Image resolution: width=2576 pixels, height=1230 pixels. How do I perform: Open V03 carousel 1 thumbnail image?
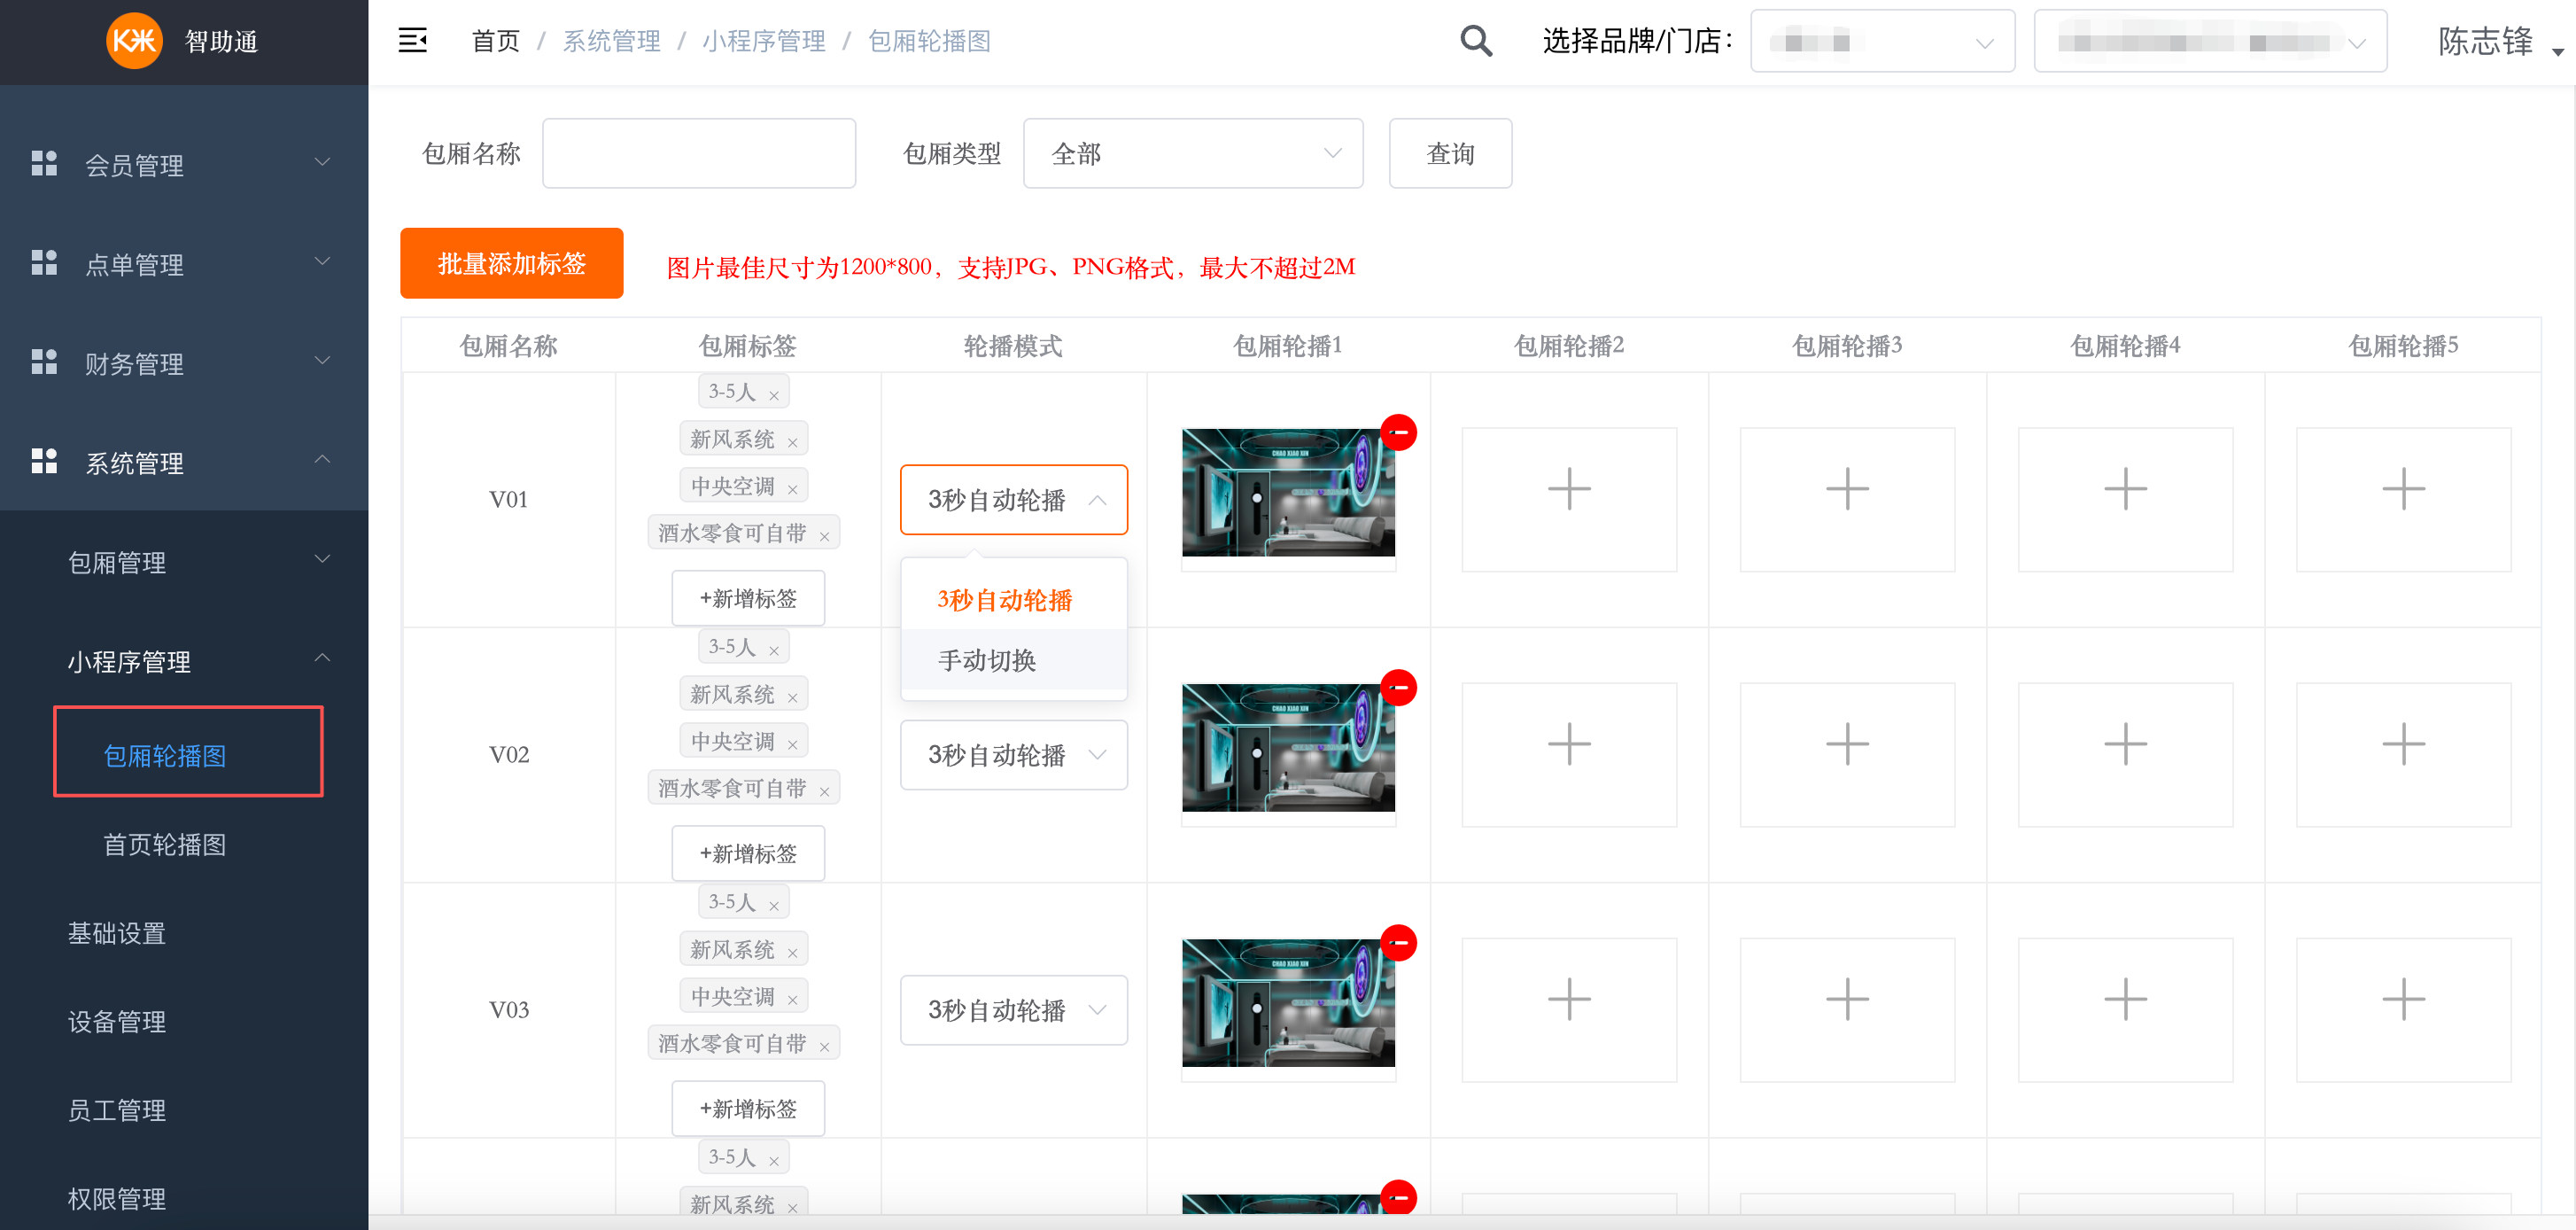point(1287,1002)
